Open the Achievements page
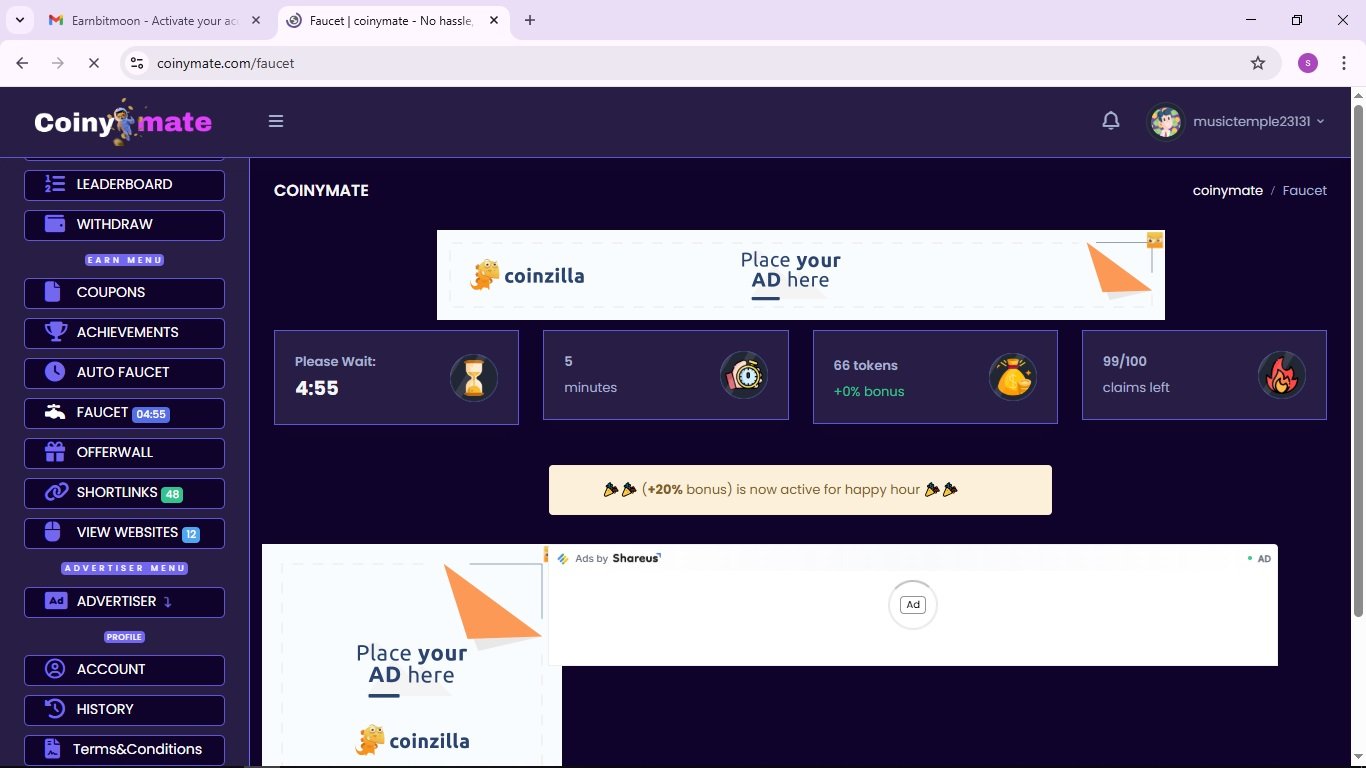Screen dimensions: 1366x768 124,332
